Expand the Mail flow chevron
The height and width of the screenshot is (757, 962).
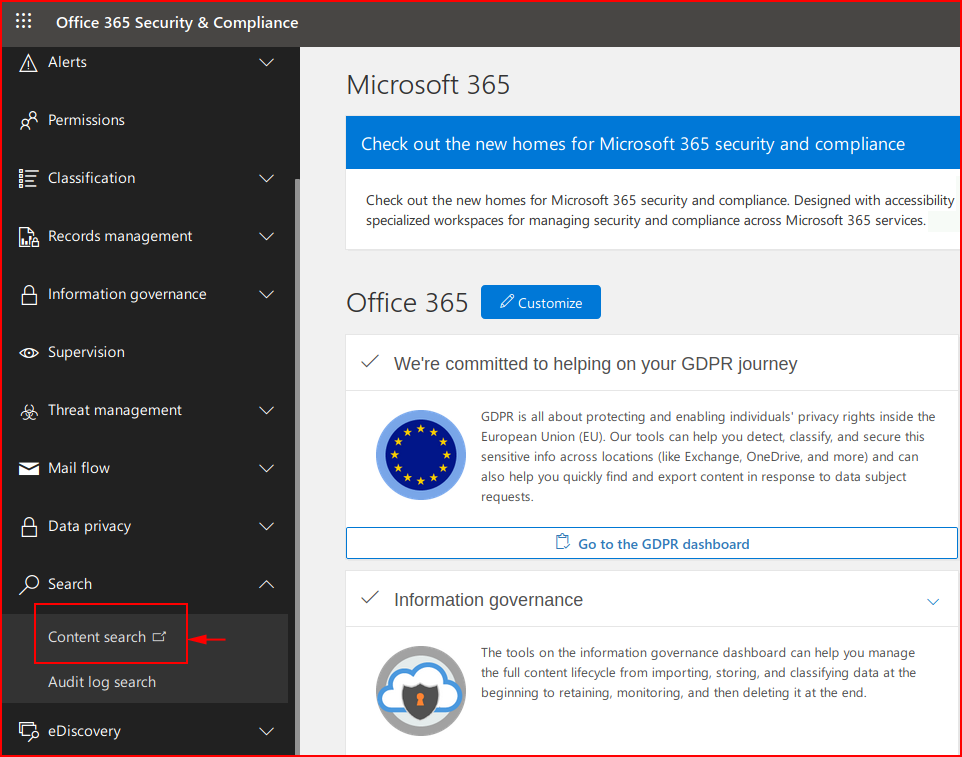tap(266, 469)
